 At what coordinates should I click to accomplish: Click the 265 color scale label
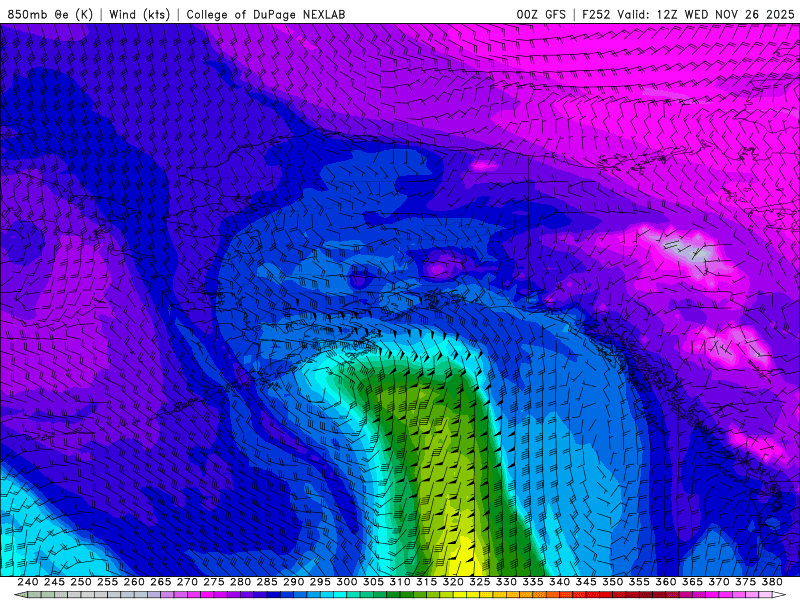[160, 582]
